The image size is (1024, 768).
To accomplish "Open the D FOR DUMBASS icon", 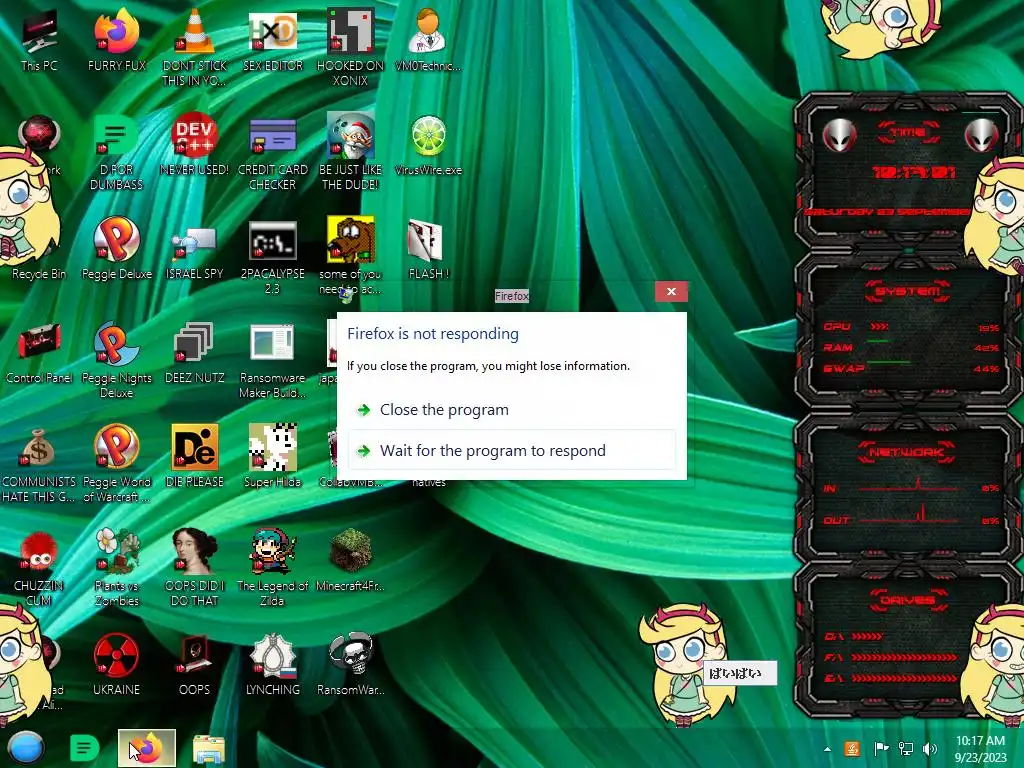I will [x=116, y=152].
